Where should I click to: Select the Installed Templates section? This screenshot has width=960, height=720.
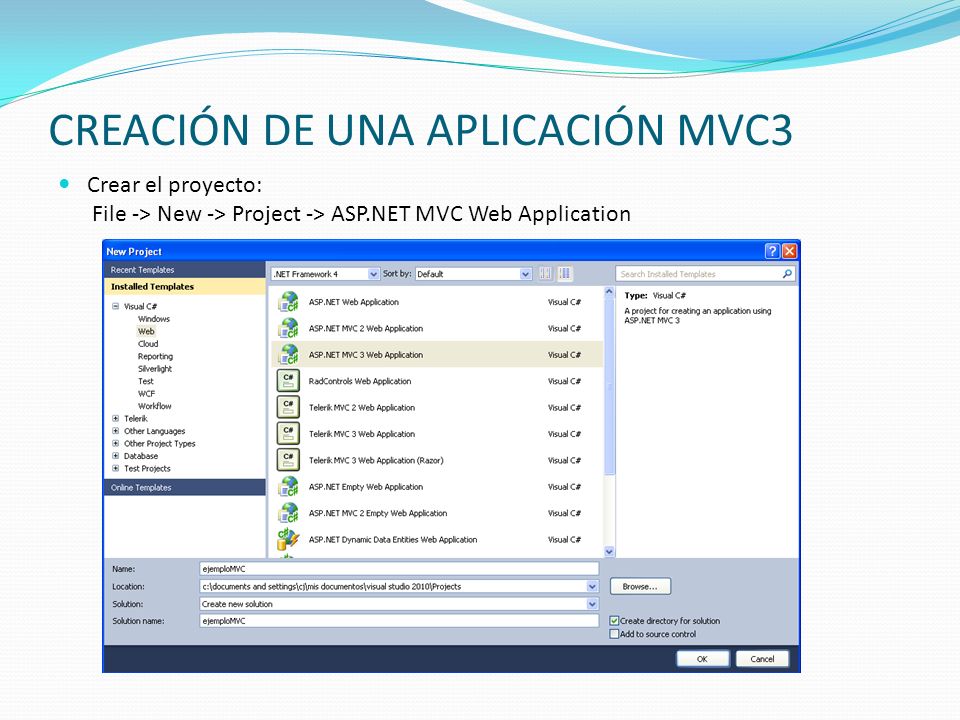[185, 287]
